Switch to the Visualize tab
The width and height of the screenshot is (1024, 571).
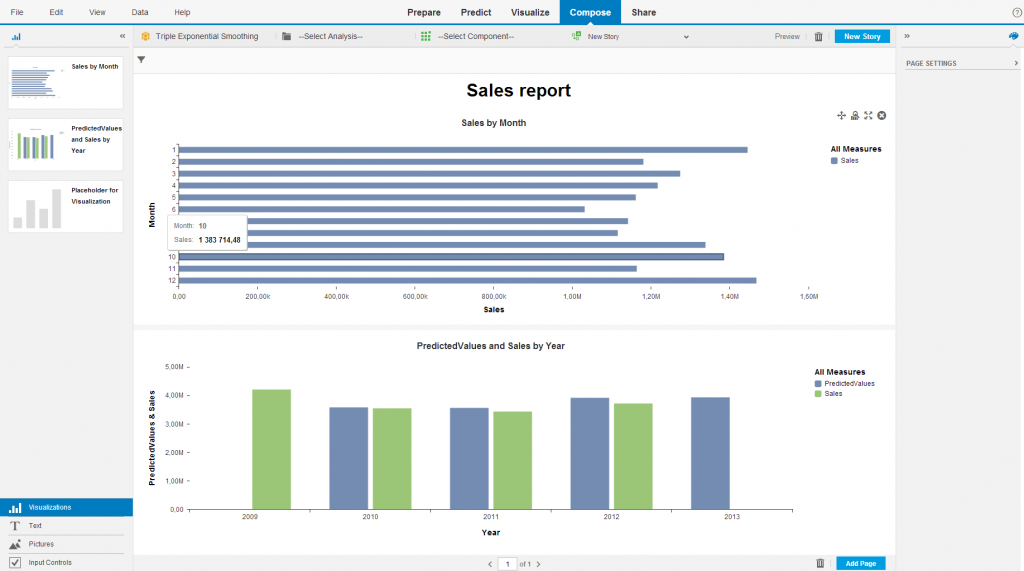530,12
